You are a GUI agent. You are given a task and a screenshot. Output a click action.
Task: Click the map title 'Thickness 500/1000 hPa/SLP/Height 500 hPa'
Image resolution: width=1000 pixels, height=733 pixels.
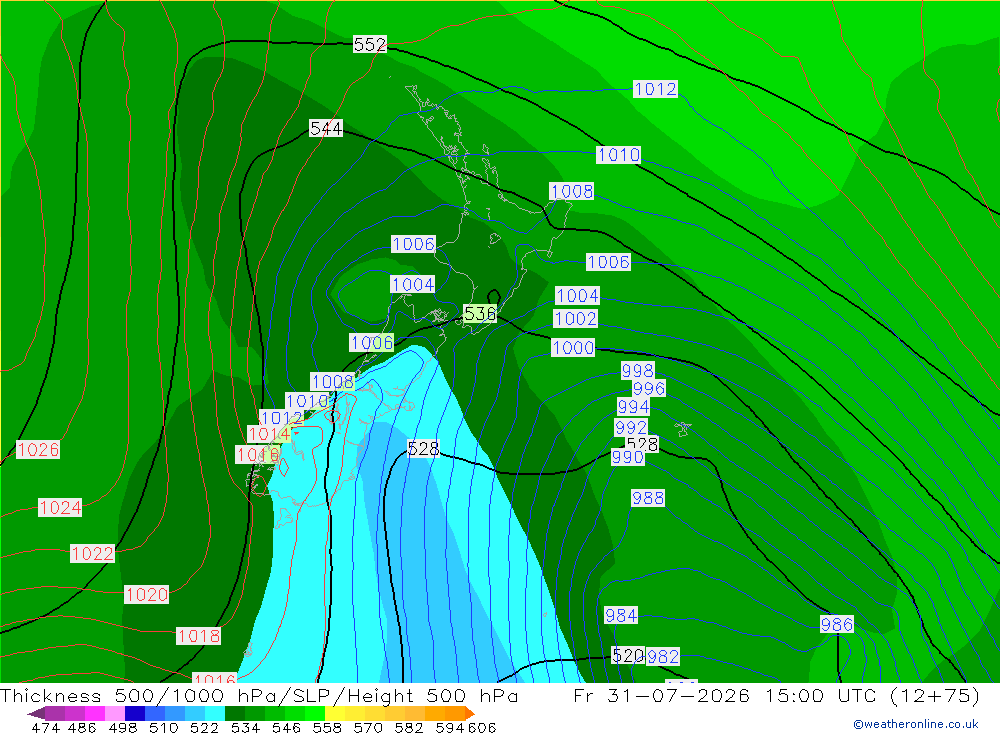[260, 695]
